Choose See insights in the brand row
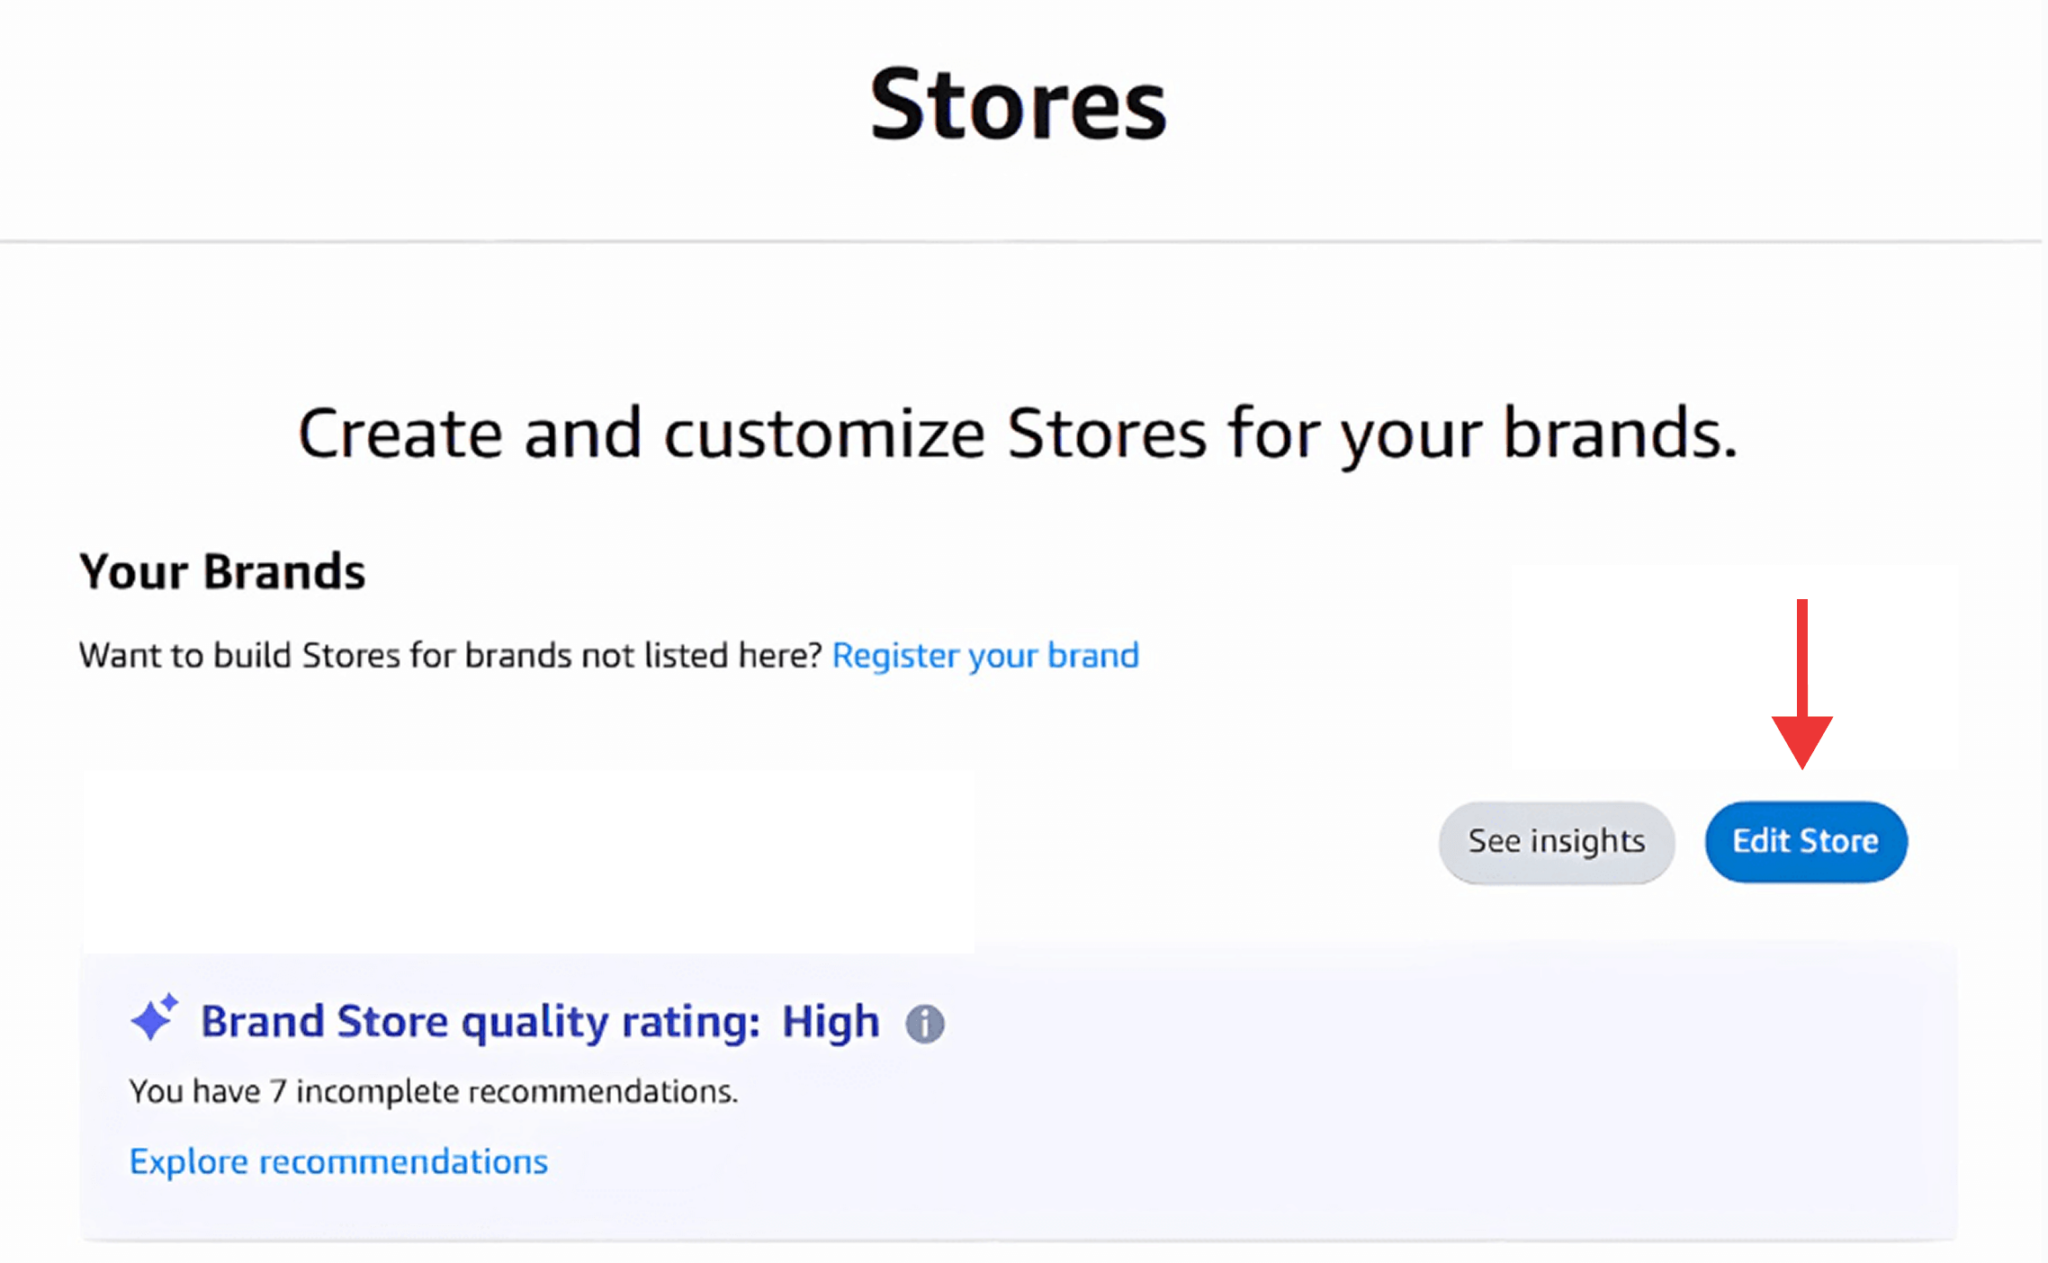This screenshot has width=2048, height=1263. tap(1556, 842)
